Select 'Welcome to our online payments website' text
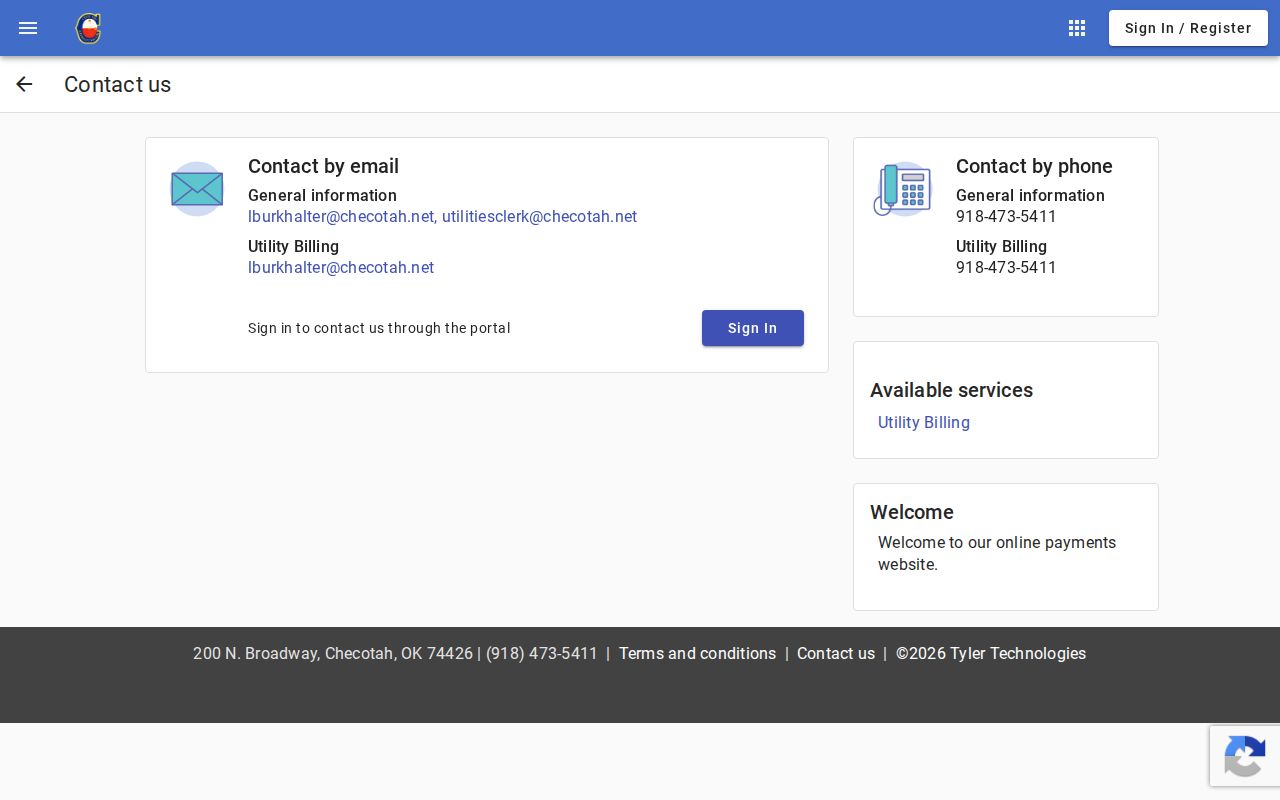 (x=997, y=553)
